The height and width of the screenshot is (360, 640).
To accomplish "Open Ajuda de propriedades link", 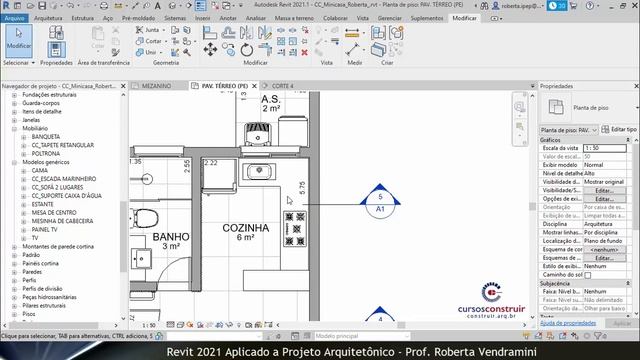I will (568, 323).
